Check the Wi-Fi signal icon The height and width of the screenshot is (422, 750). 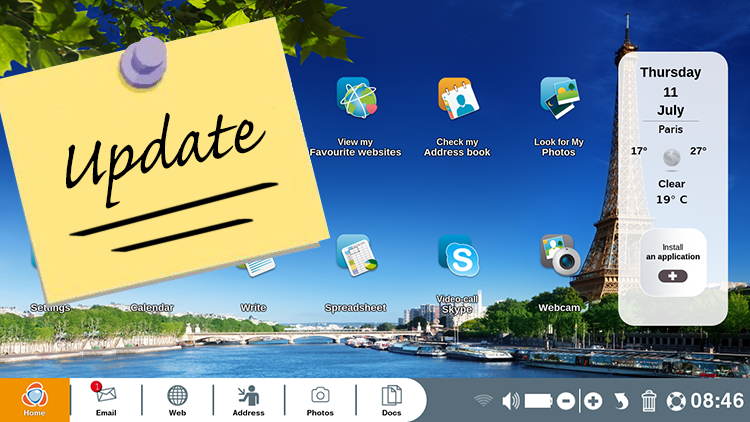click(484, 400)
